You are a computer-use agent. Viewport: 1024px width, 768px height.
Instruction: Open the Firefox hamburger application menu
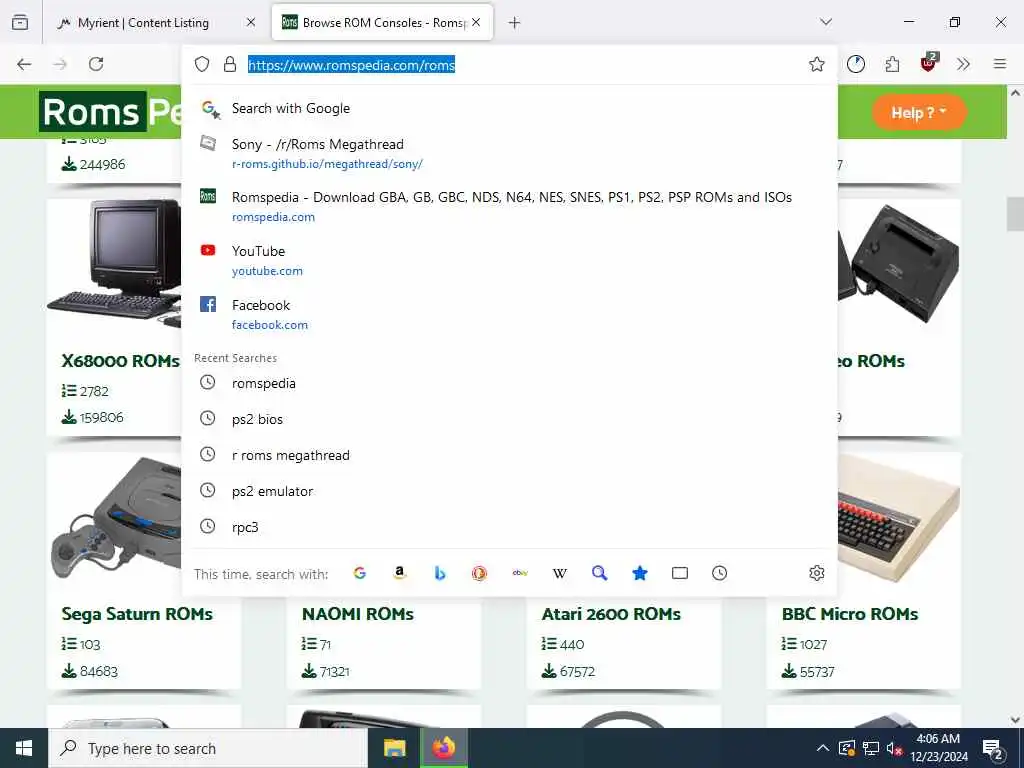click(x=1000, y=64)
